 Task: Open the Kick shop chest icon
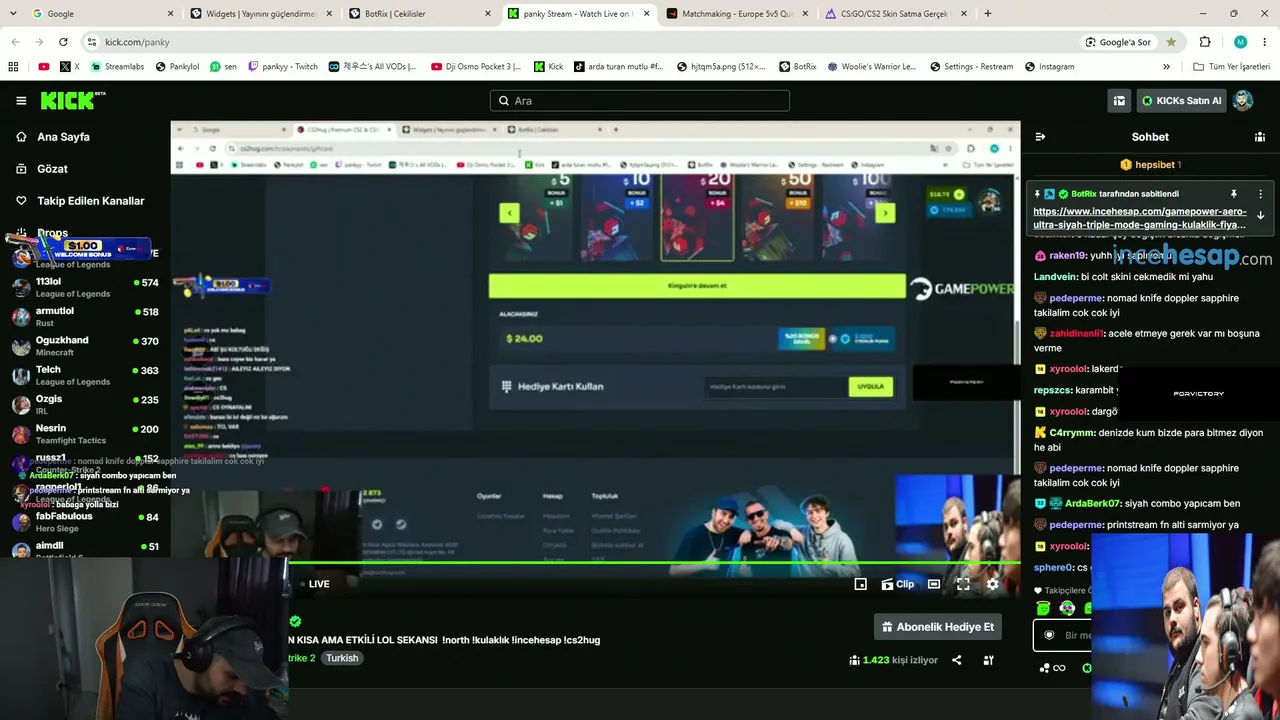(1119, 100)
